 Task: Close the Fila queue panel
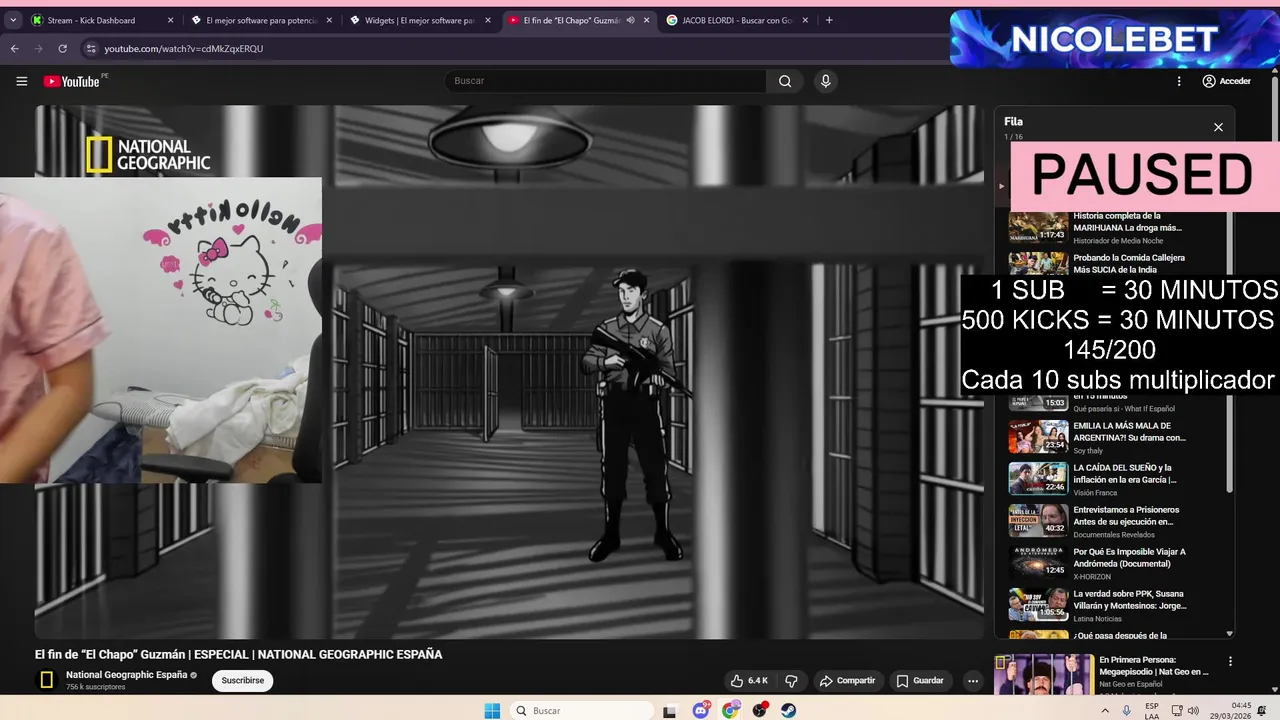pyautogui.click(x=1218, y=127)
